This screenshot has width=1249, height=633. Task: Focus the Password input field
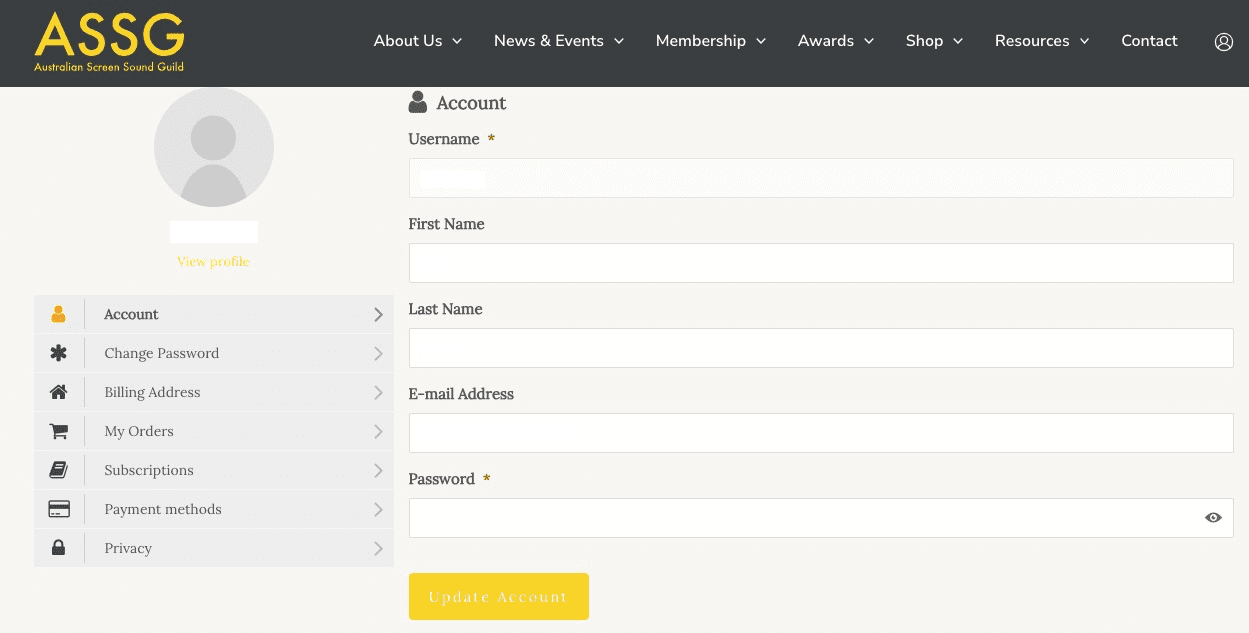(800, 518)
